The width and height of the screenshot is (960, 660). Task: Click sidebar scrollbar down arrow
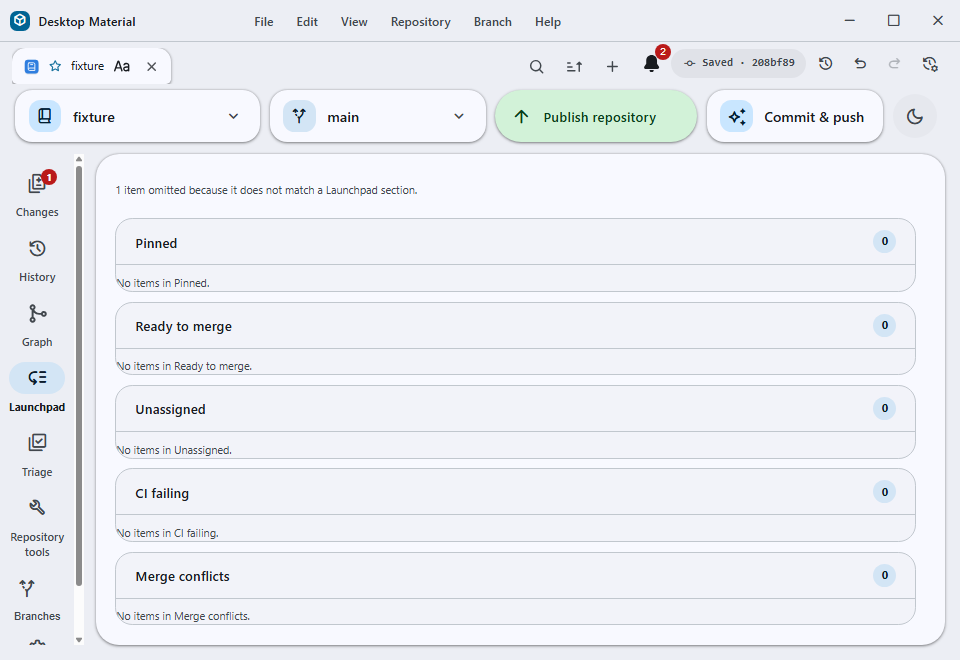tap(78, 640)
